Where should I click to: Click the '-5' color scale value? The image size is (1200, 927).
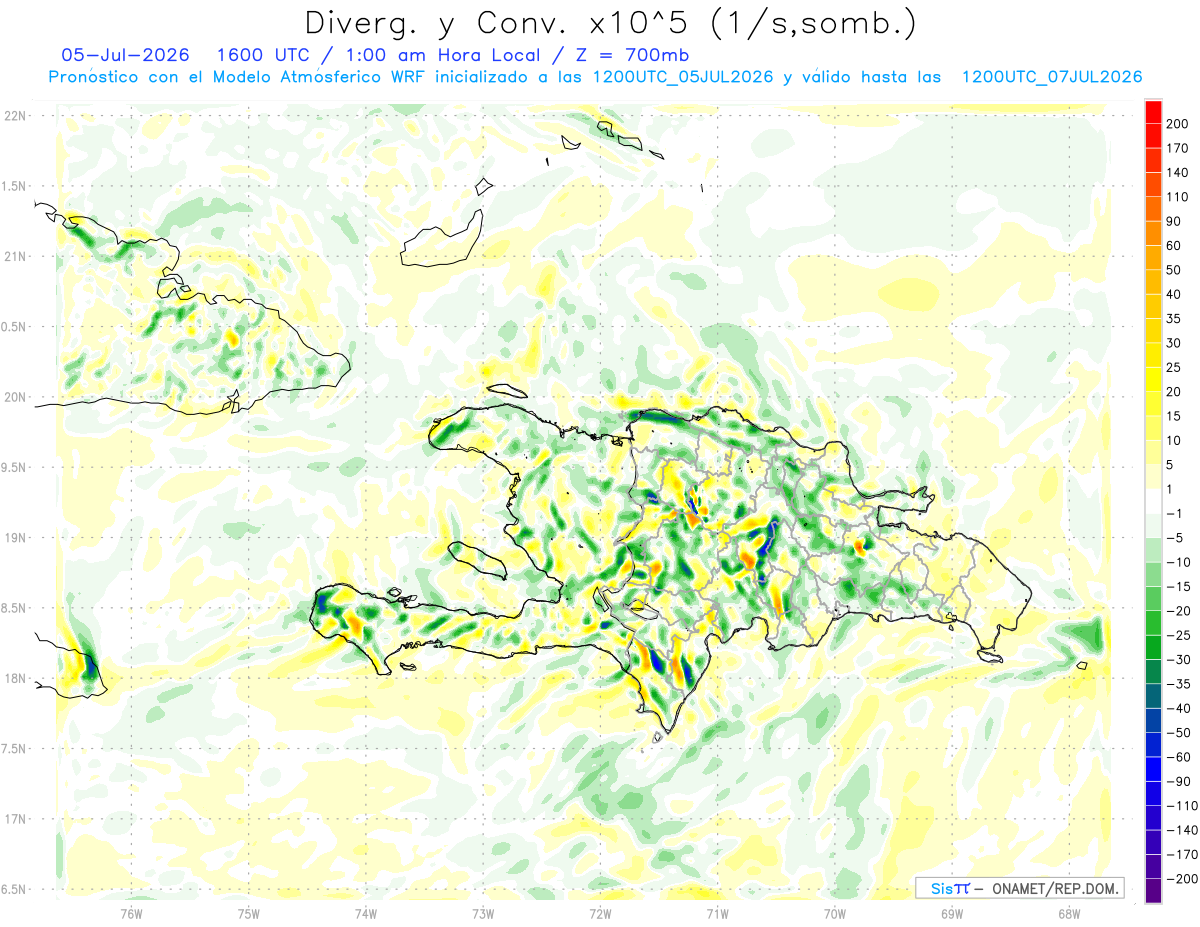pos(1174,538)
